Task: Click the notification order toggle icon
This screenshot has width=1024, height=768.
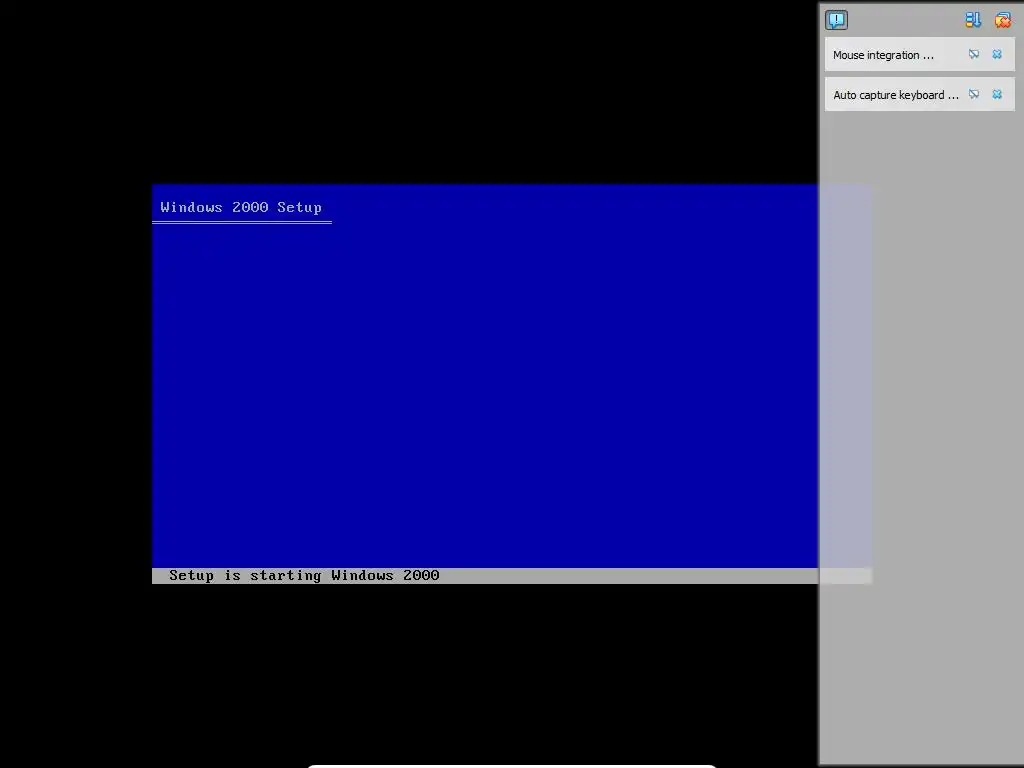Action: tap(973, 20)
